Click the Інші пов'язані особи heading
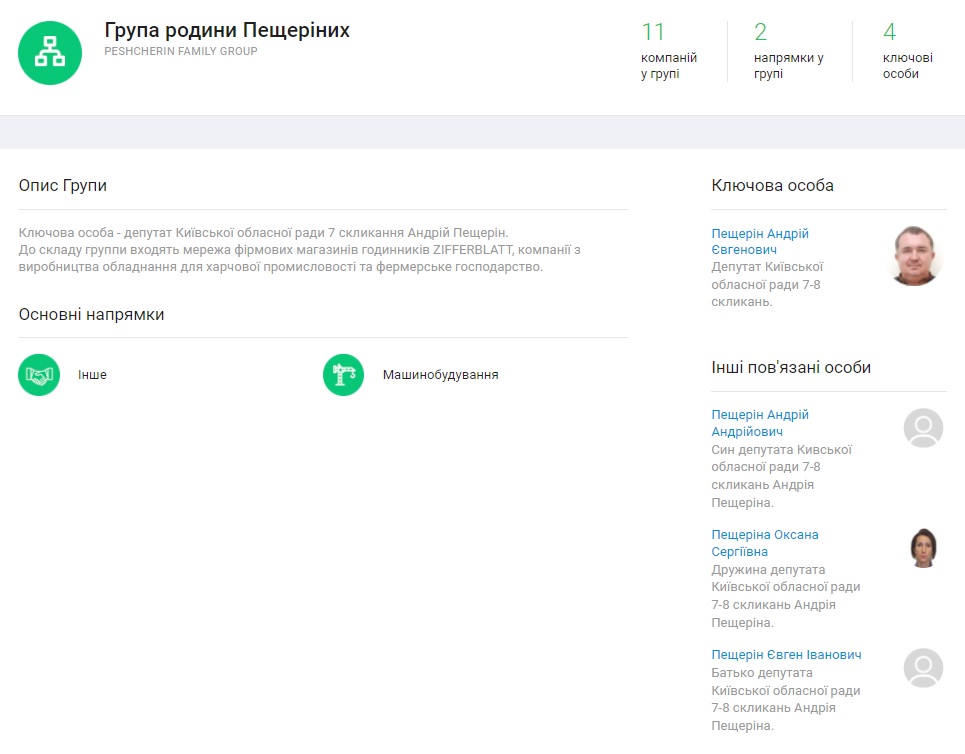 (x=791, y=367)
